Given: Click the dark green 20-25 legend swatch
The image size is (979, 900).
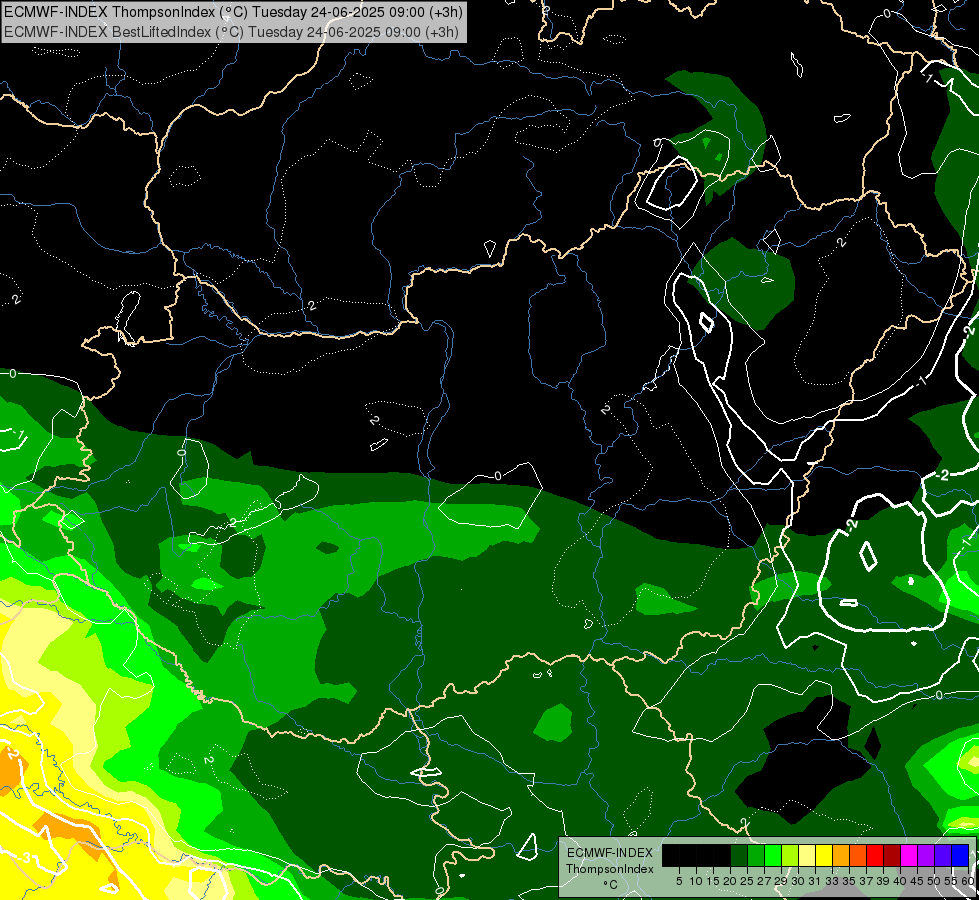Looking at the screenshot, I should coord(739,856).
